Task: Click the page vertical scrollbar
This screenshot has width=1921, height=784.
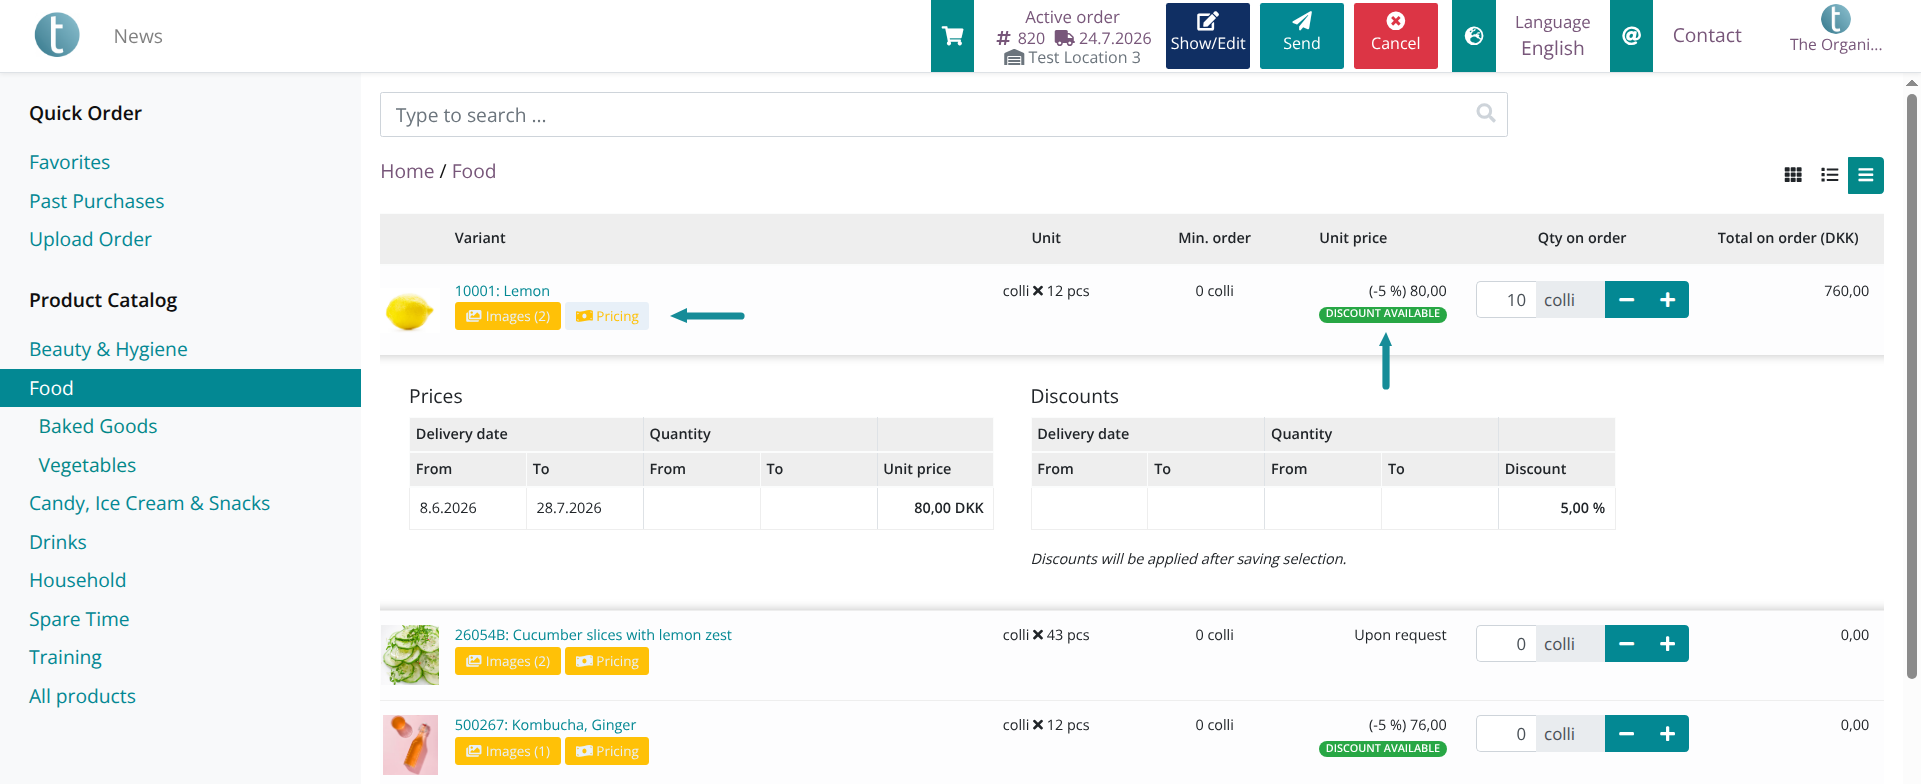Action: pos(1912,385)
